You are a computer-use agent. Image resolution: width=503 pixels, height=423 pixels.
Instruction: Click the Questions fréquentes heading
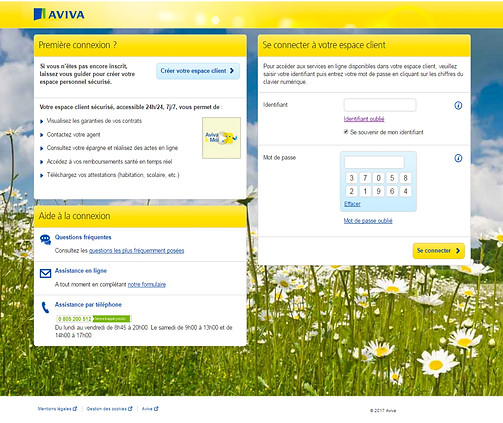pyautogui.click(x=83, y=237)
